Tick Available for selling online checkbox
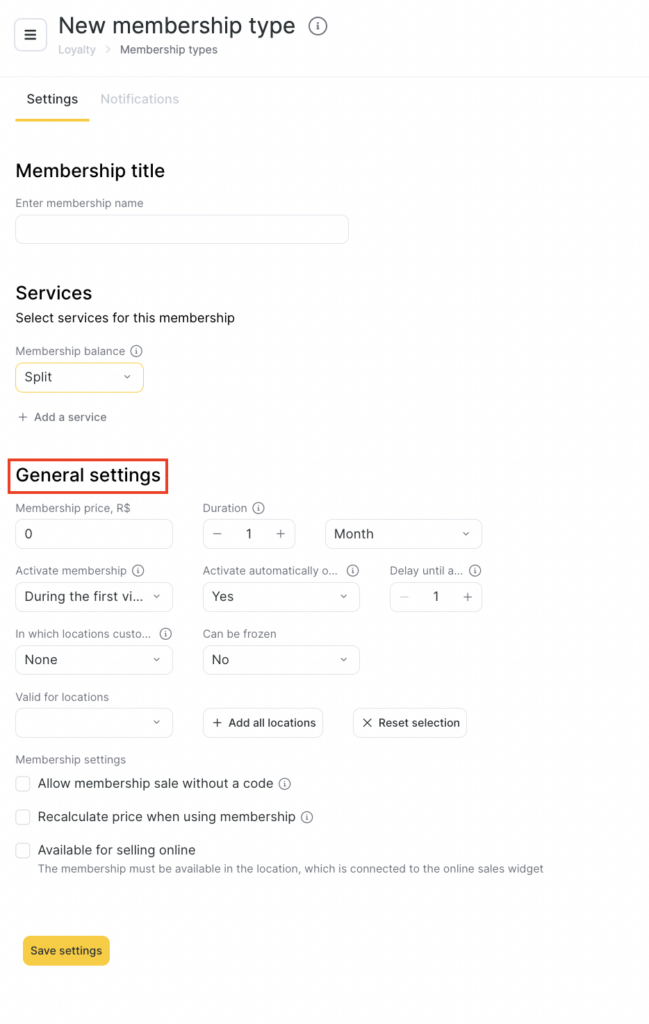Viewport: 649px width, 1024px height. point(23,850)
